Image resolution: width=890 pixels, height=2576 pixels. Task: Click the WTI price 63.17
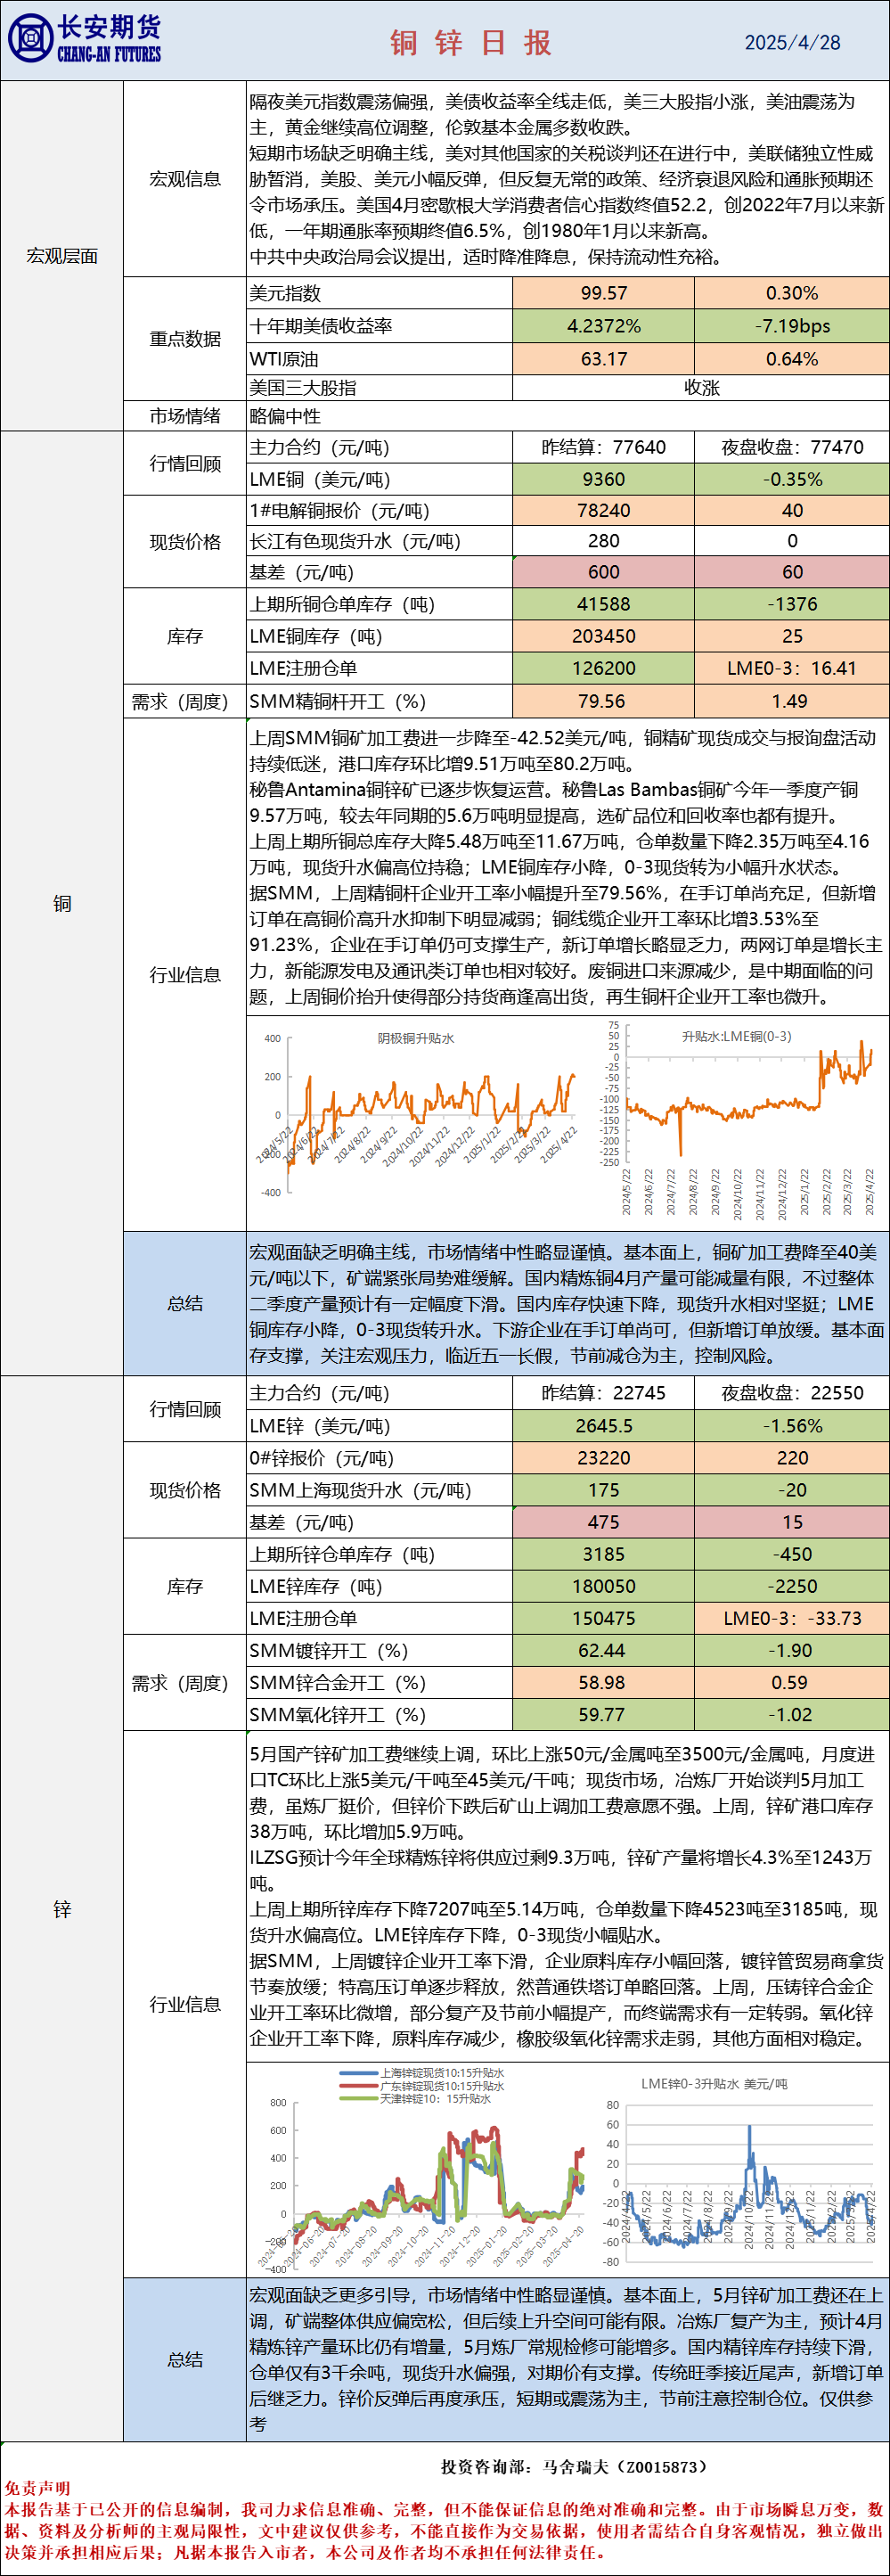(604, 359)
